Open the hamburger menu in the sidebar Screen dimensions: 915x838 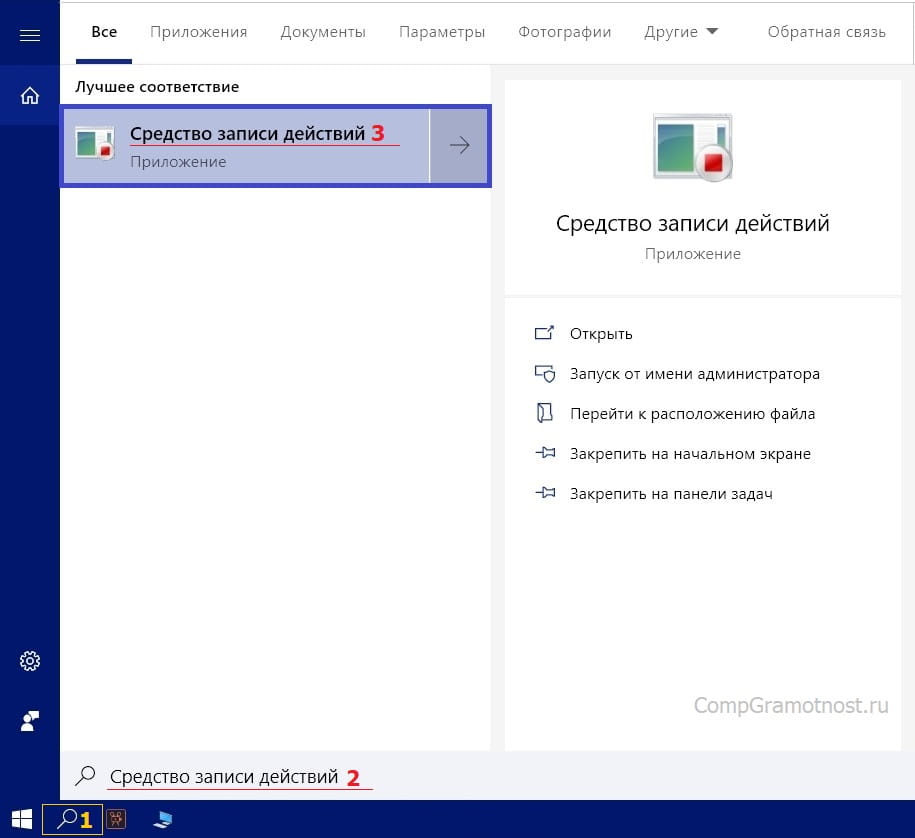30,36
